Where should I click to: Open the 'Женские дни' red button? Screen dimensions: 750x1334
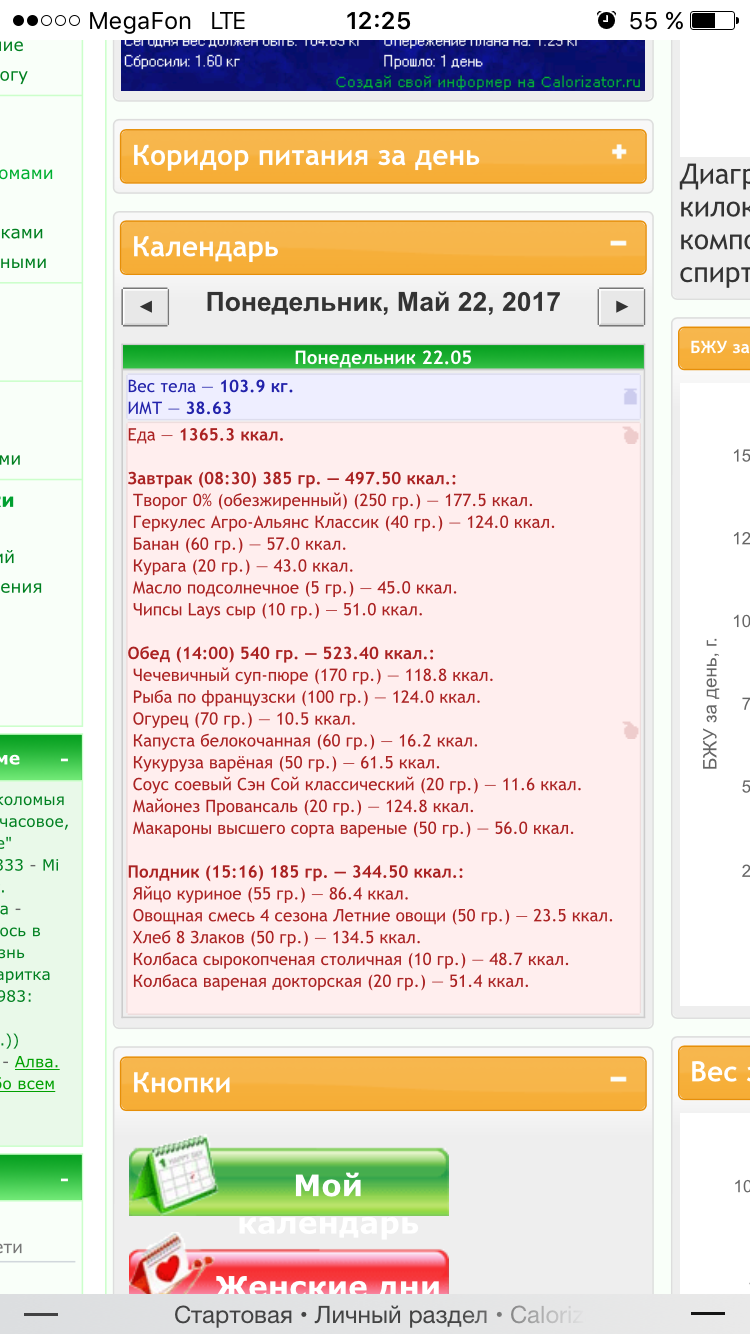click(289, 1272)
